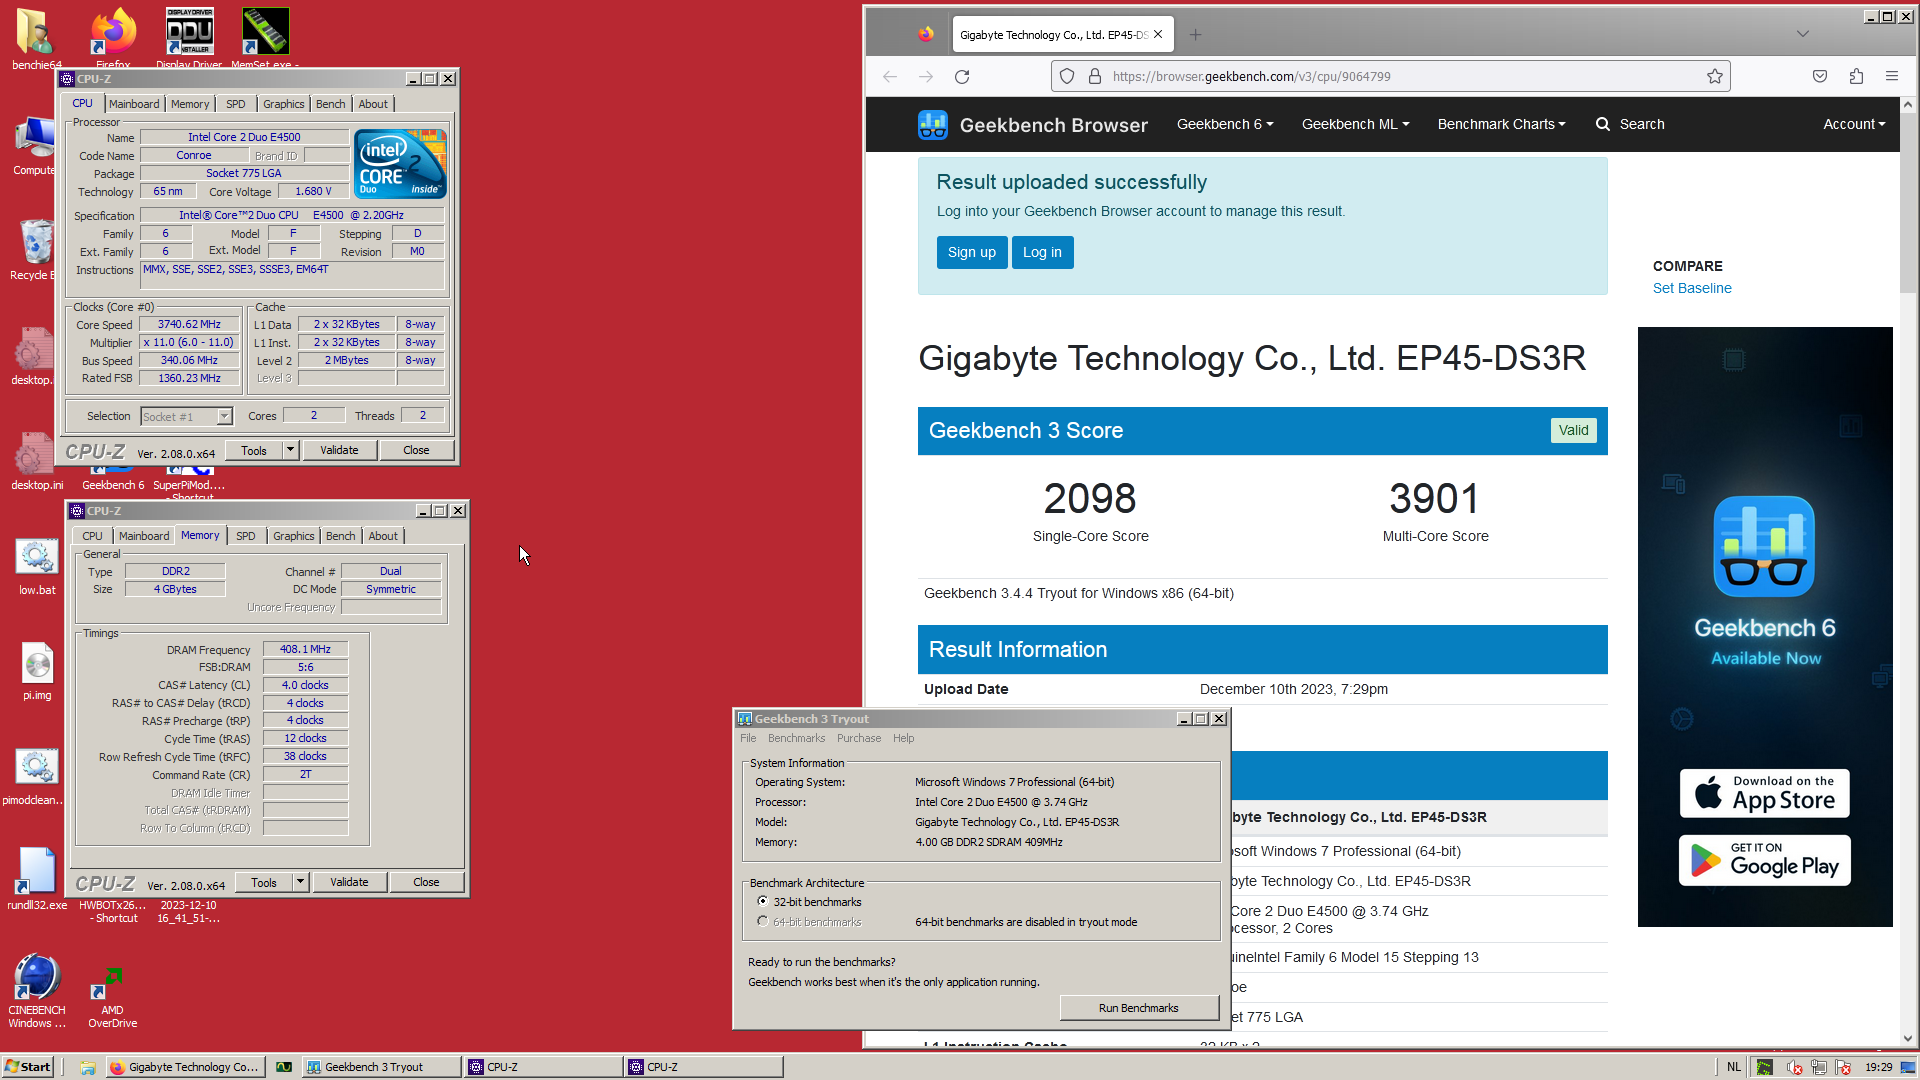Click the 19:29 system tray clock
The width and height of the screenshot is (1920, 1080).
(1878, 1067)
